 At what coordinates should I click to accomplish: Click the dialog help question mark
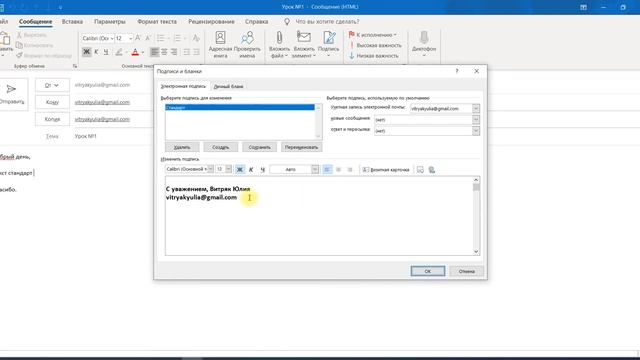(x=457, y=71)
